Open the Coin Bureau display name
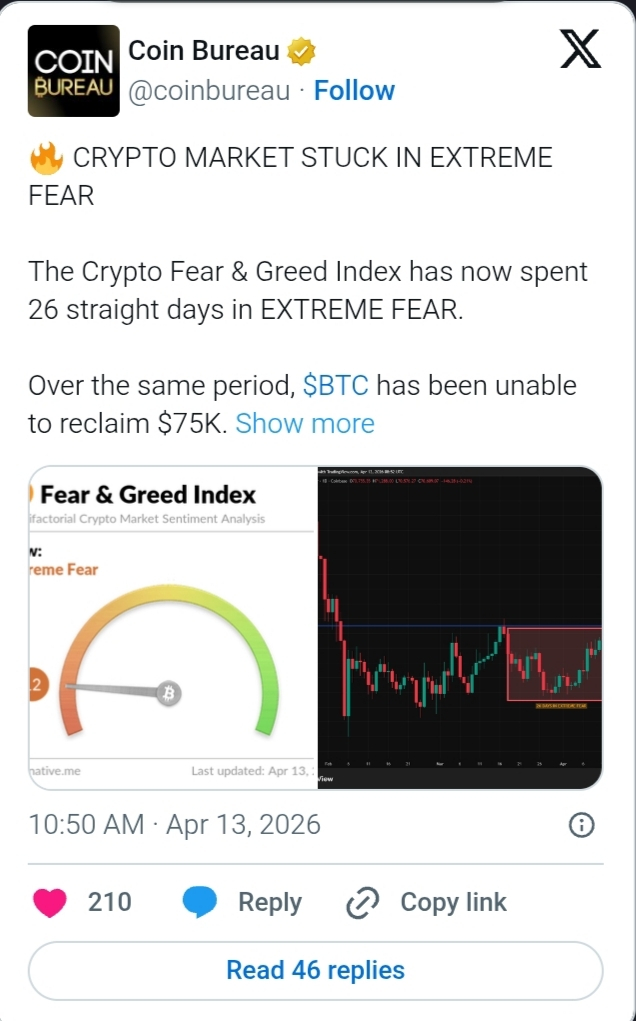 (203, 50)
